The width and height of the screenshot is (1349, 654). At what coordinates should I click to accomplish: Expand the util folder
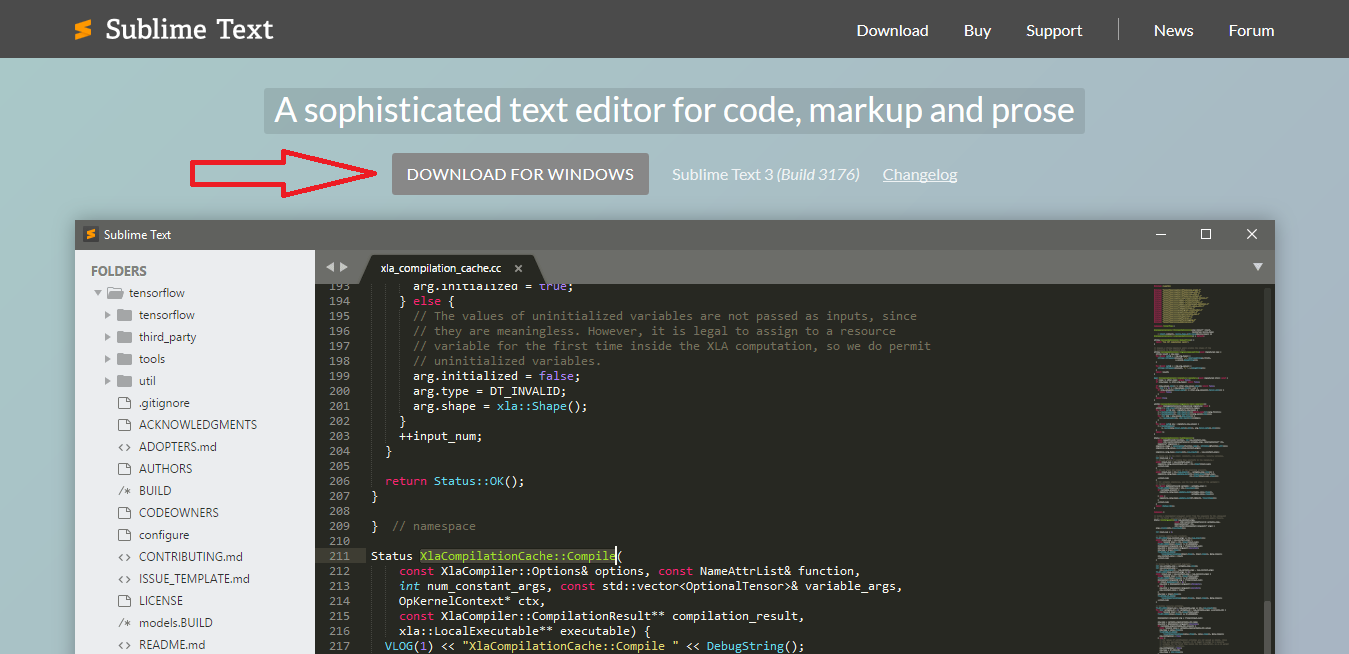tap(107, 380)
